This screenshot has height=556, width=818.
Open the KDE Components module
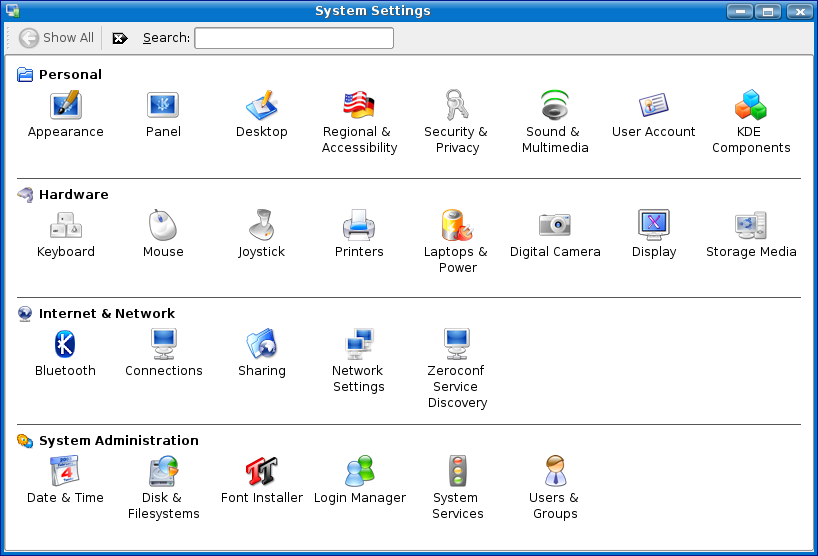tap(751, 105)
